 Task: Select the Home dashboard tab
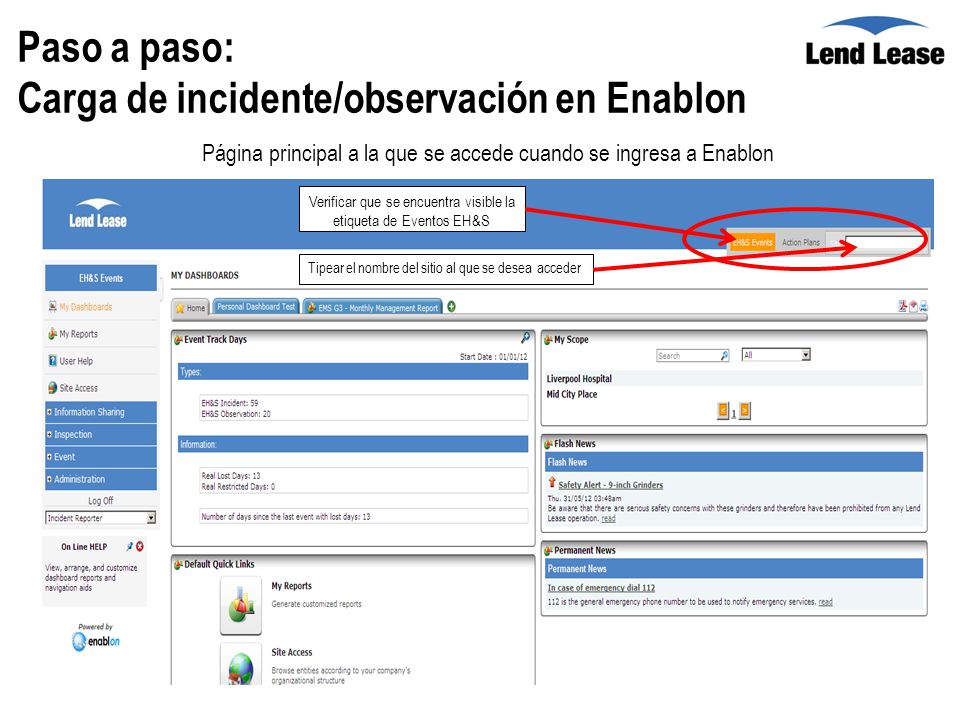coord(190,308)
